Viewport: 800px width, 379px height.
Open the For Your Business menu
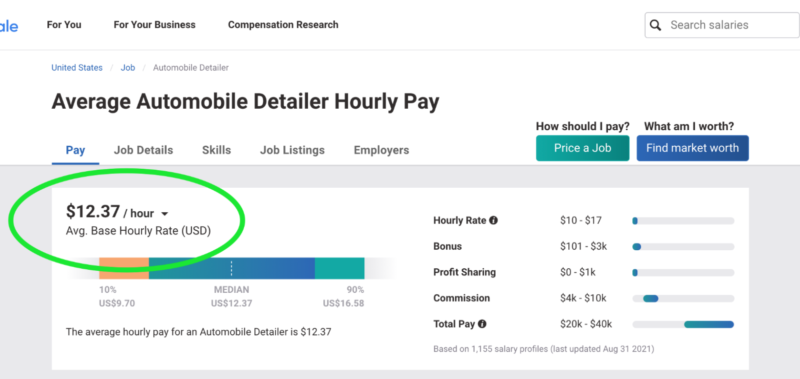click(155, 24)
